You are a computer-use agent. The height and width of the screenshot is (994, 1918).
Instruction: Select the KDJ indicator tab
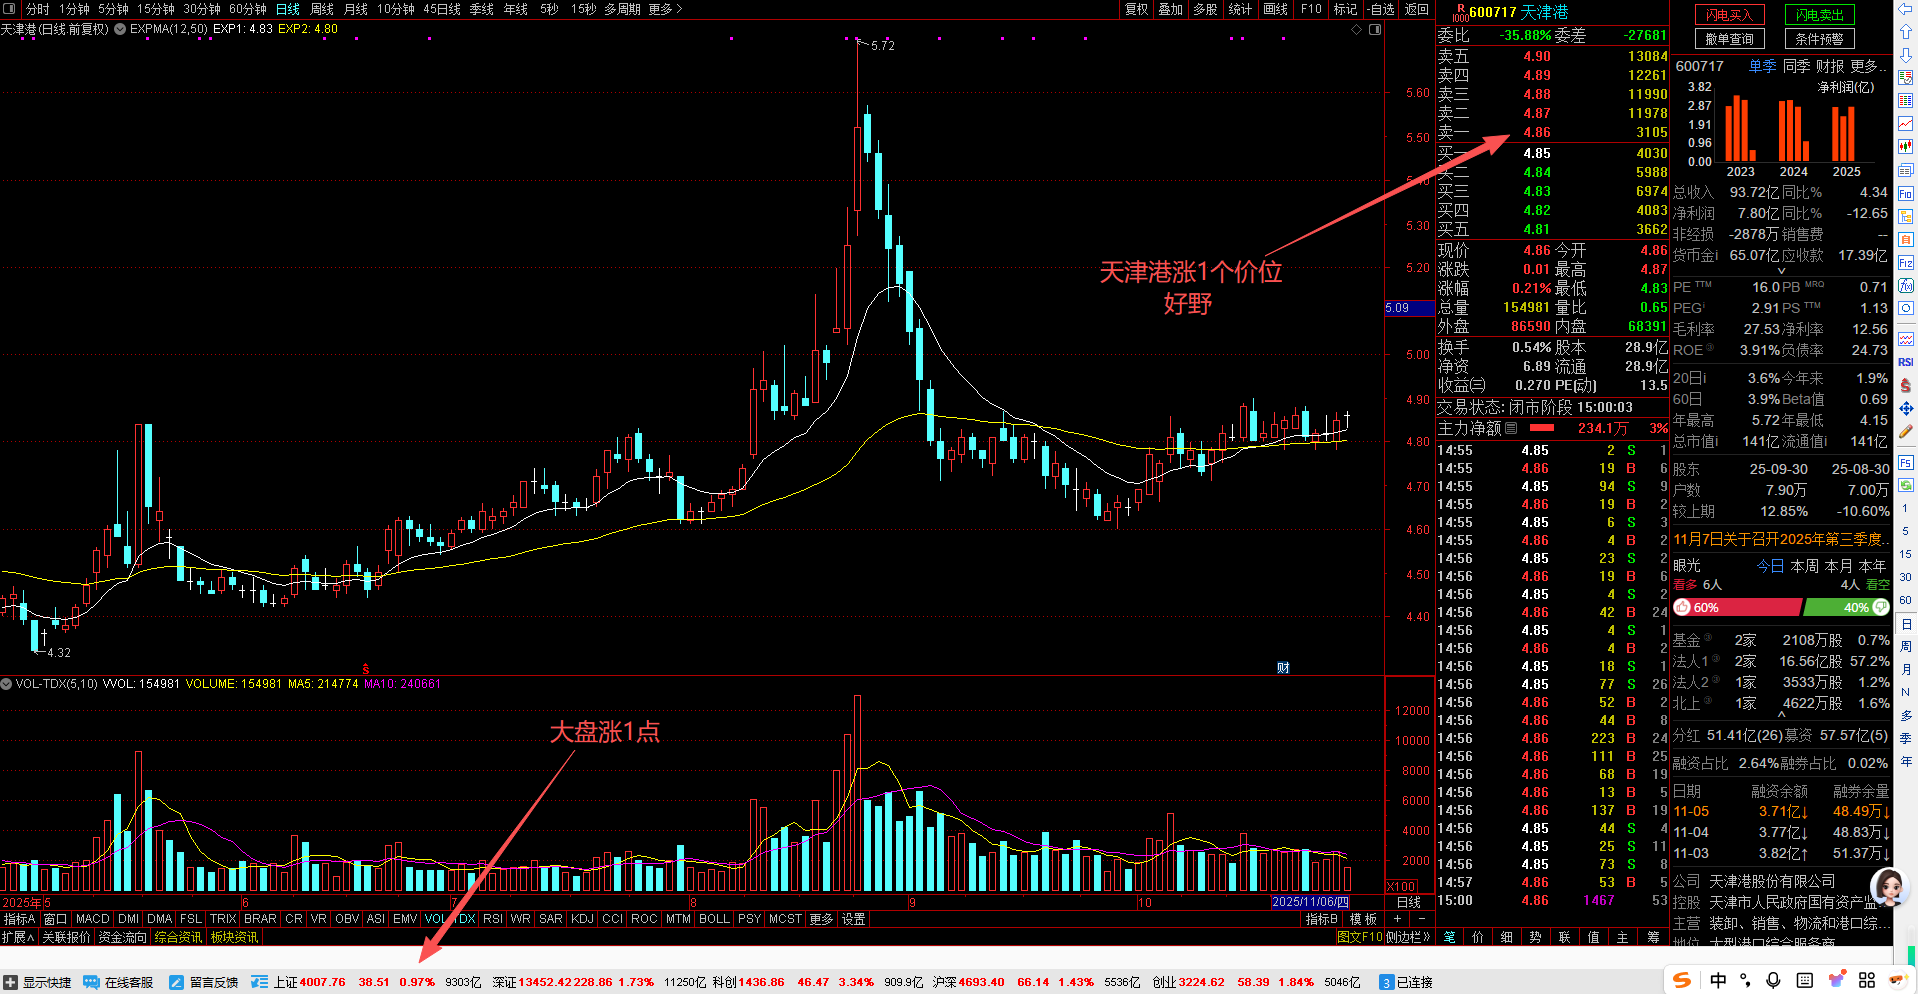click(x=582, y=919)
